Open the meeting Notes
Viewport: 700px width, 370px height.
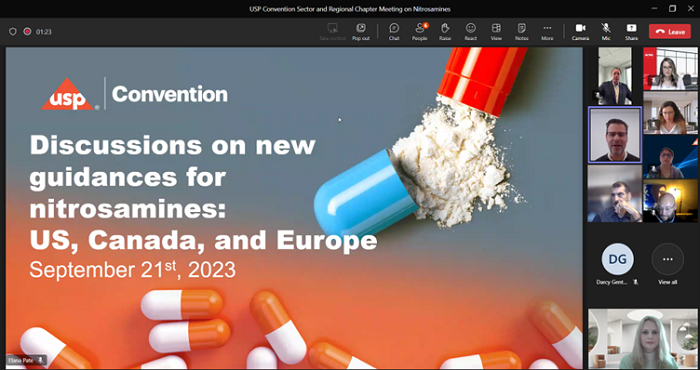[x=521, y=32]
